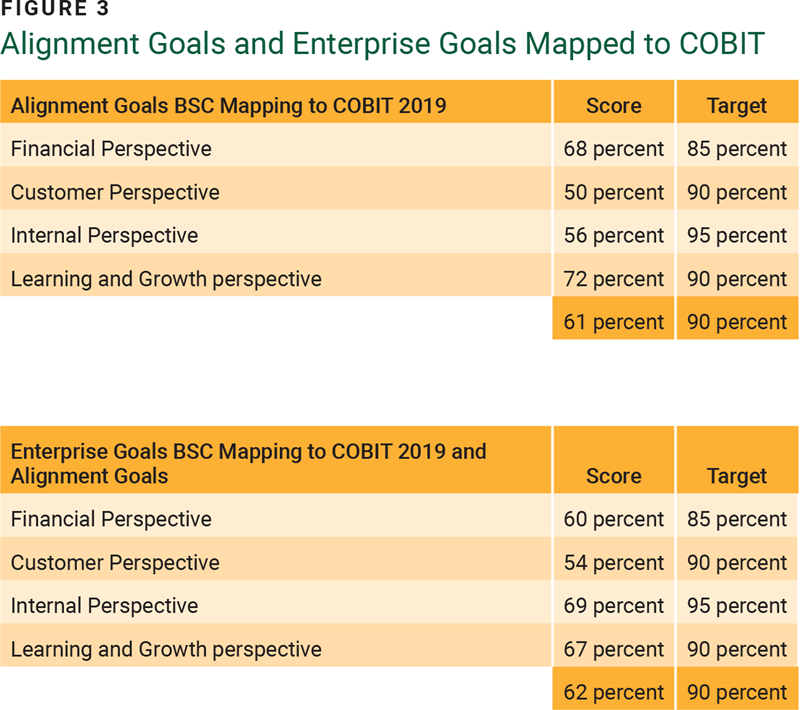Click the Enterprise Goals BSC Mapping table header
Viewport: 800px width, 710px height.
pos(248,463)
